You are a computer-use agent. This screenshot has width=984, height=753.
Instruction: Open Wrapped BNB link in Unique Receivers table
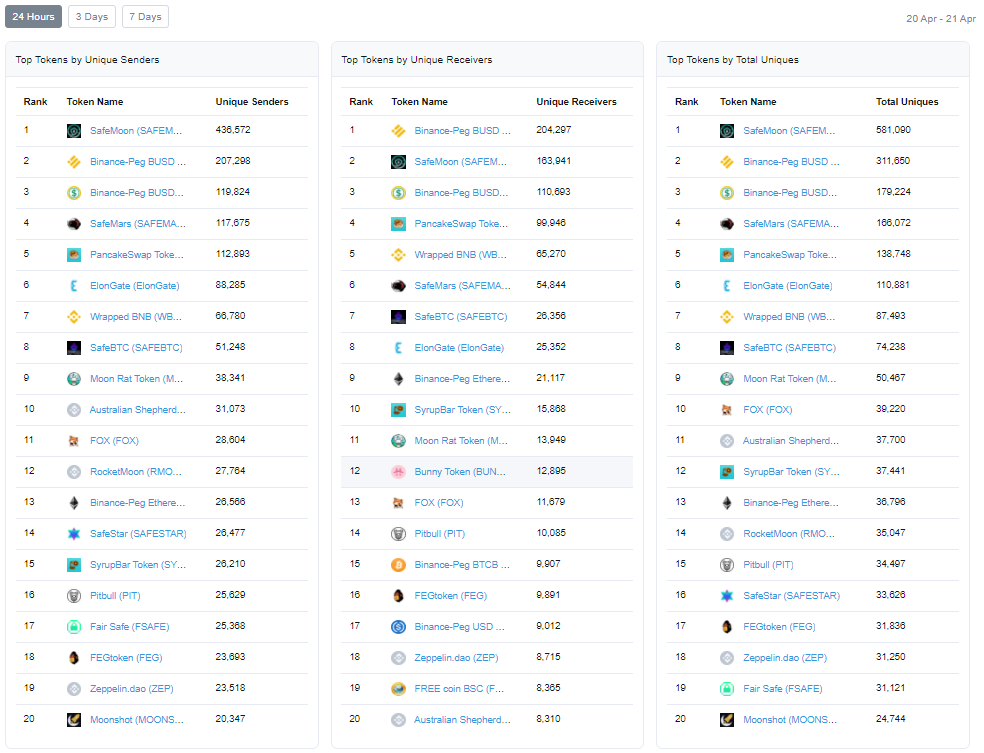point(461,255)
